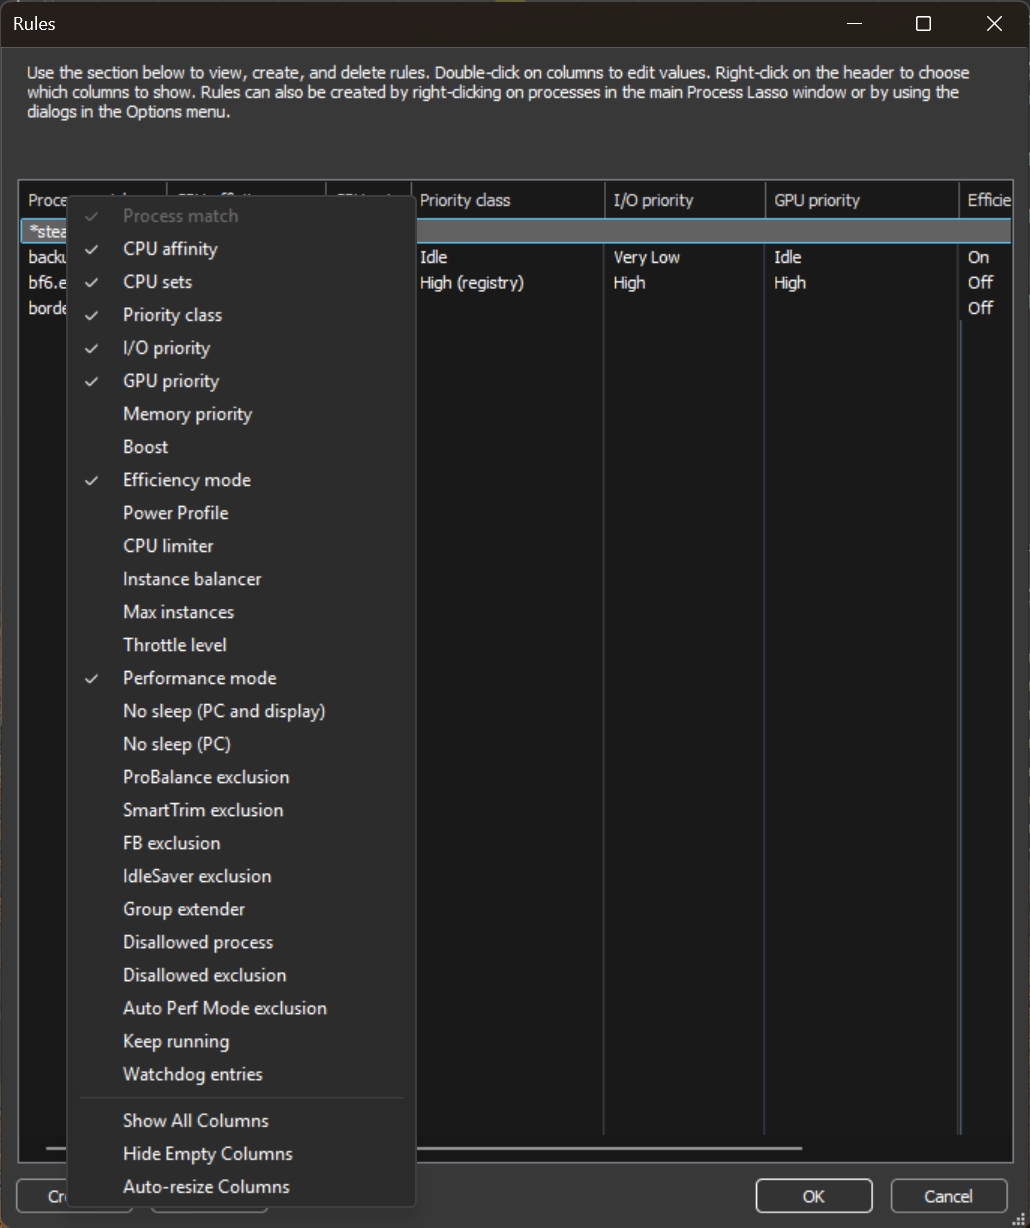Select Power Profile from context menu
Viewport: 1030px width, 1228px height.
tap(175, 513)
